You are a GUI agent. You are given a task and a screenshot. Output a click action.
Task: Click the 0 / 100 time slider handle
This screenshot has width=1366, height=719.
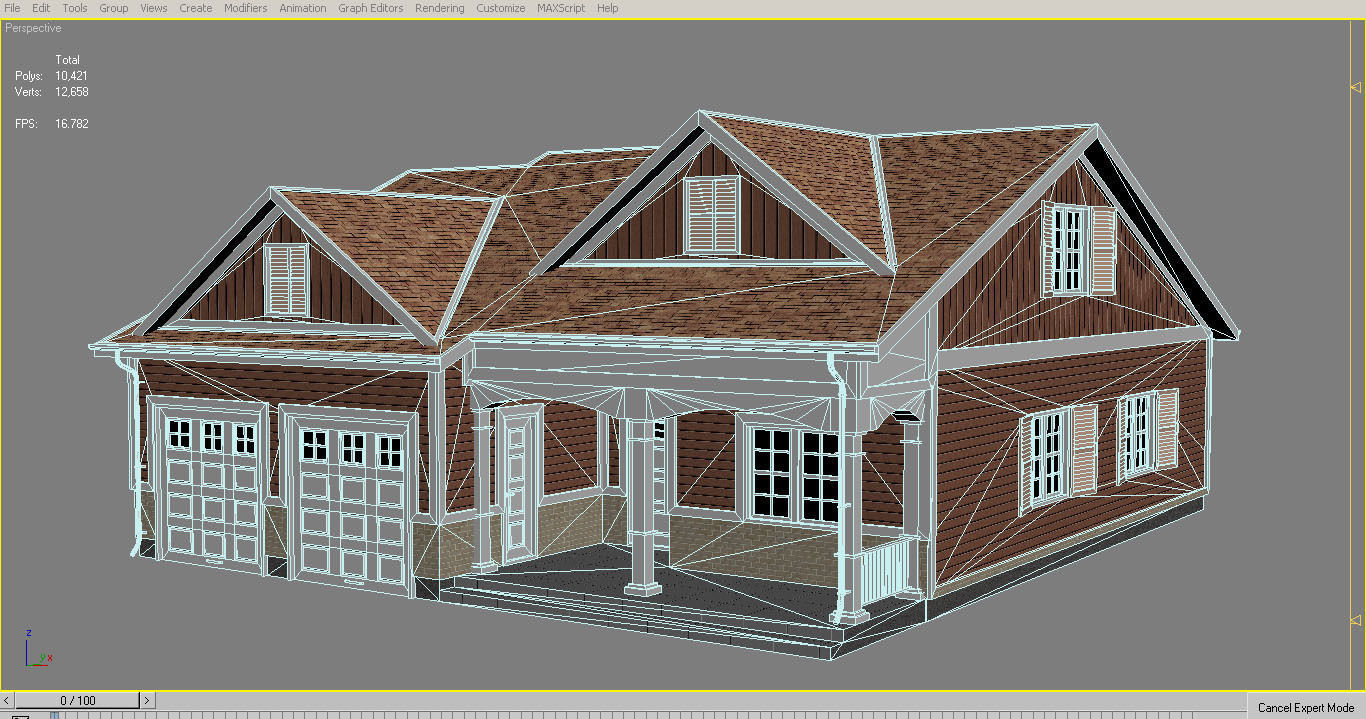(x=78, y=700)
